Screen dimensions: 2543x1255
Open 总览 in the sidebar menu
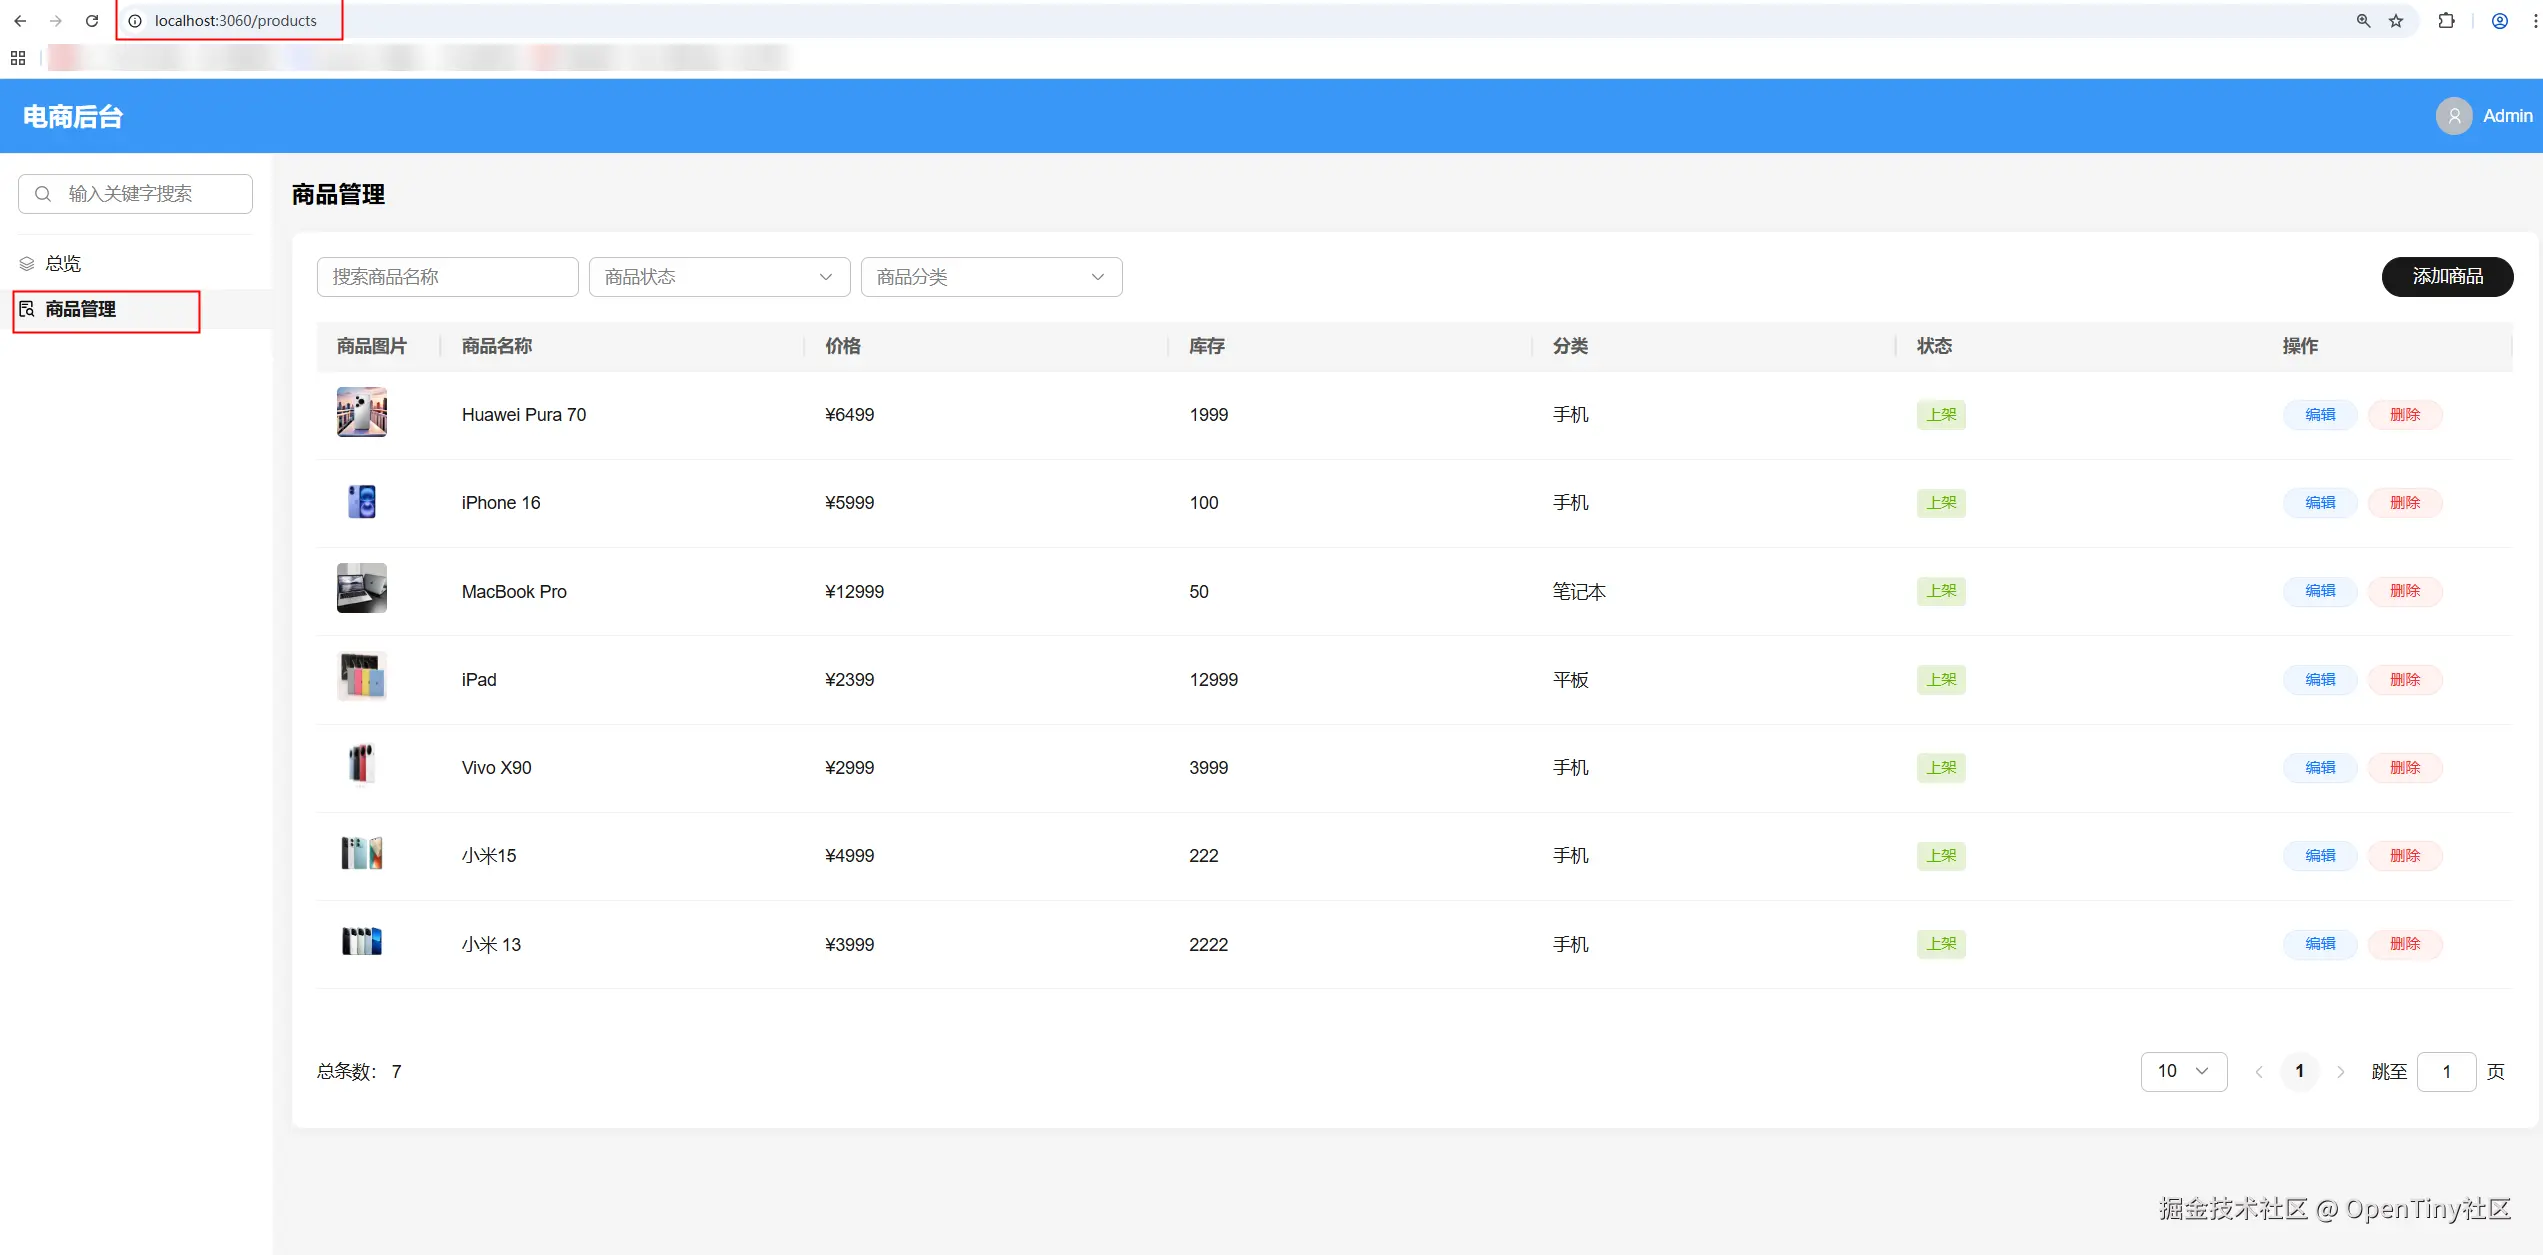click(x=63, y=263)
